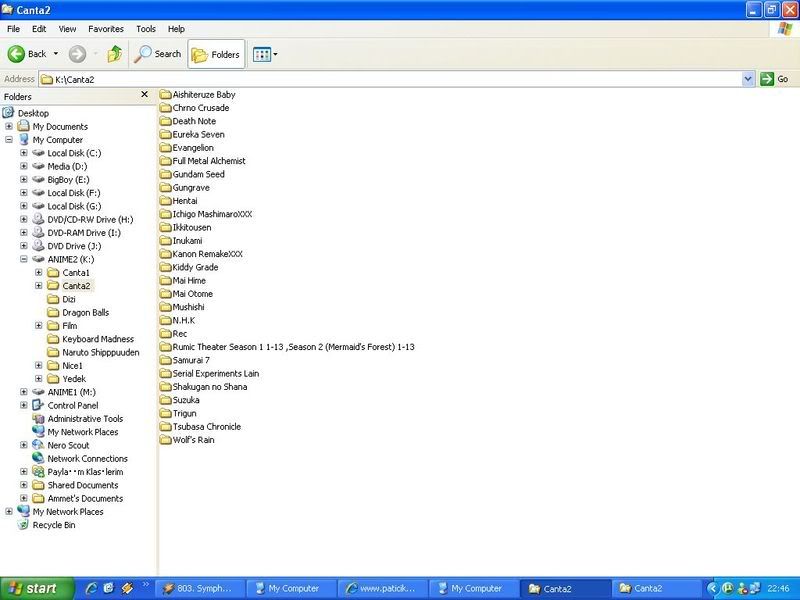
Task: Open the address bar dropdown arrow
Action: point(748,79)
